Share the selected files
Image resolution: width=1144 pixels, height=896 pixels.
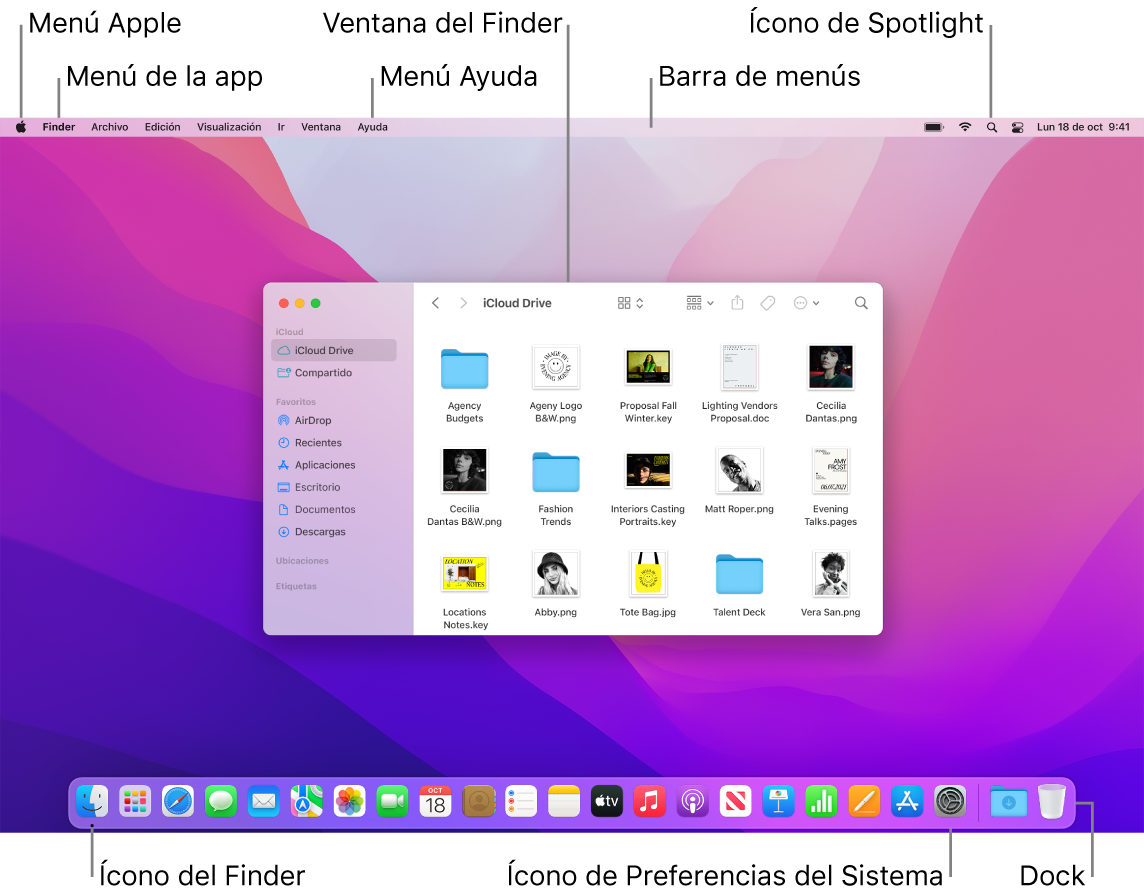(738, 302)
